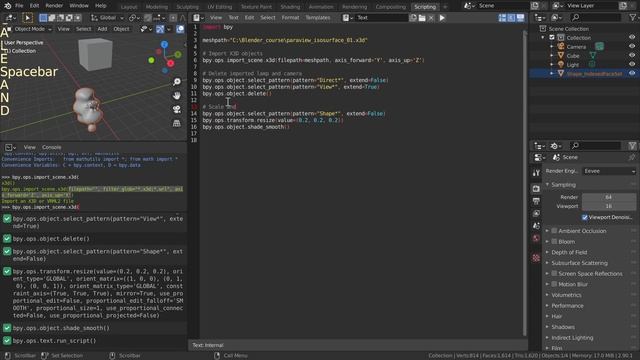The height and width of the screenshot is (360, 640).
Task: Collapse the Sampling panel
Action: 563,185
